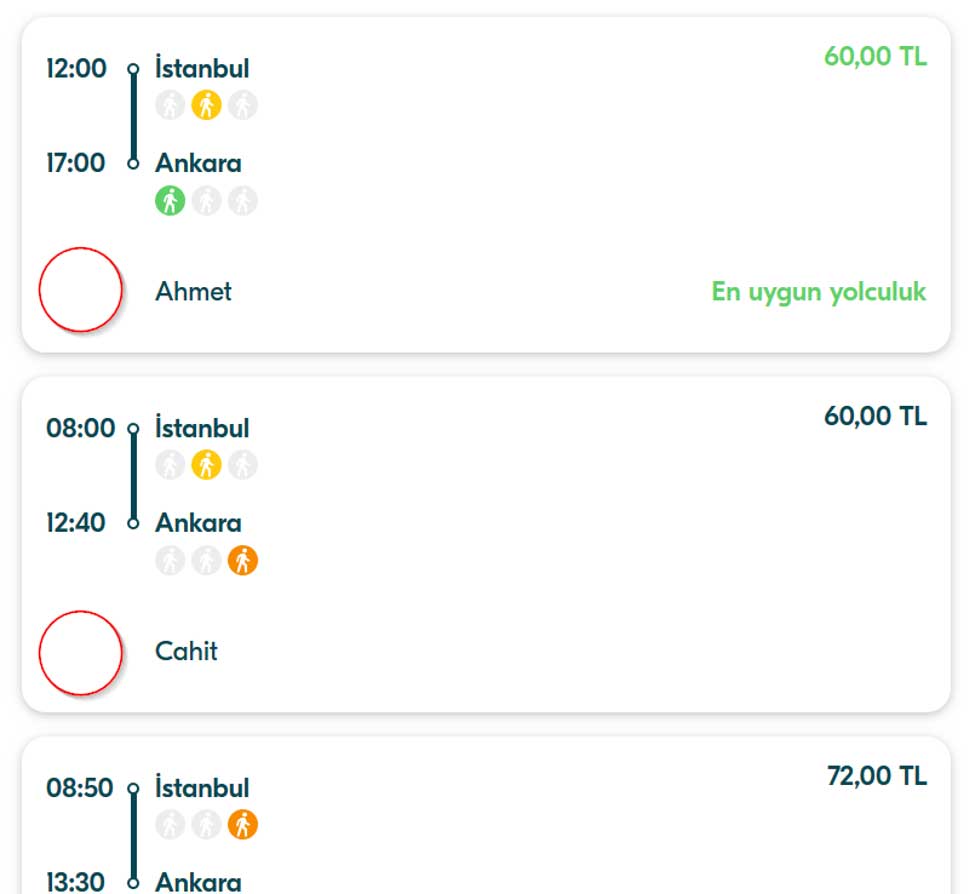Viewport: 975px width, 894px height.
Task: Click green walking icon under Ankara in Ahmet's ride
Action: click(x=171, y=201)
